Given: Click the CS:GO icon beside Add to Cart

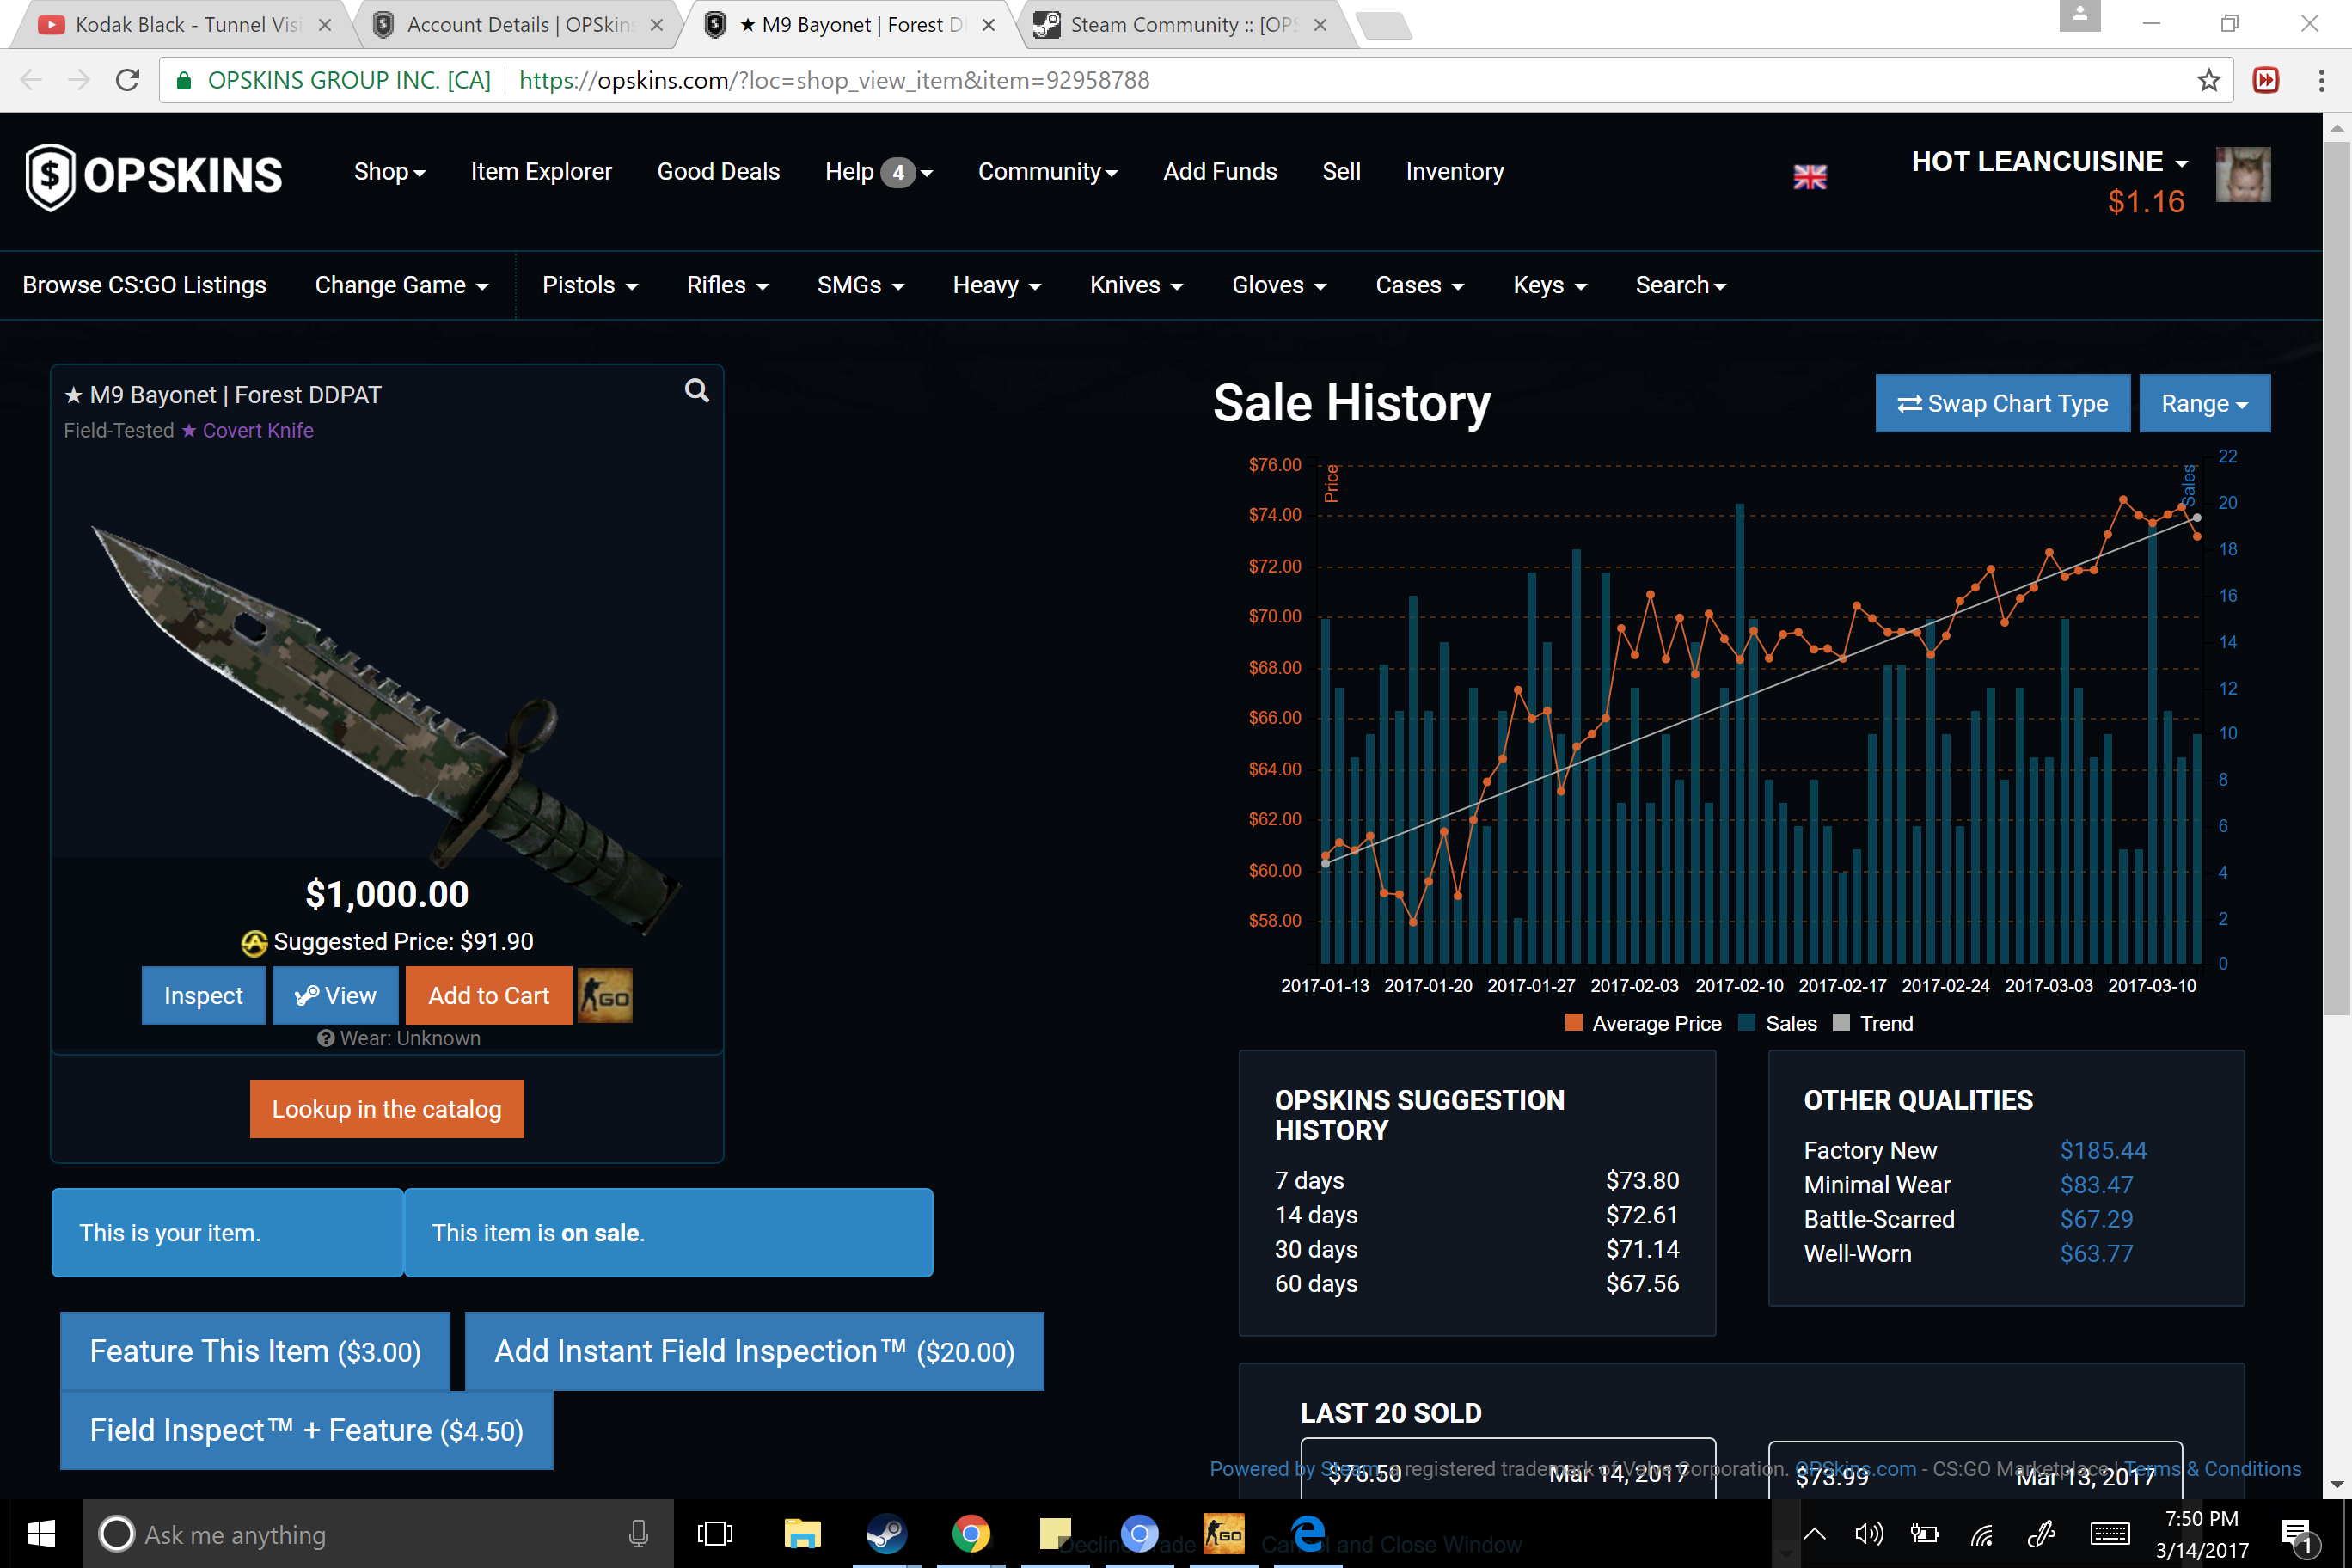Looking at the screenshot, I should tap(605, 996).
